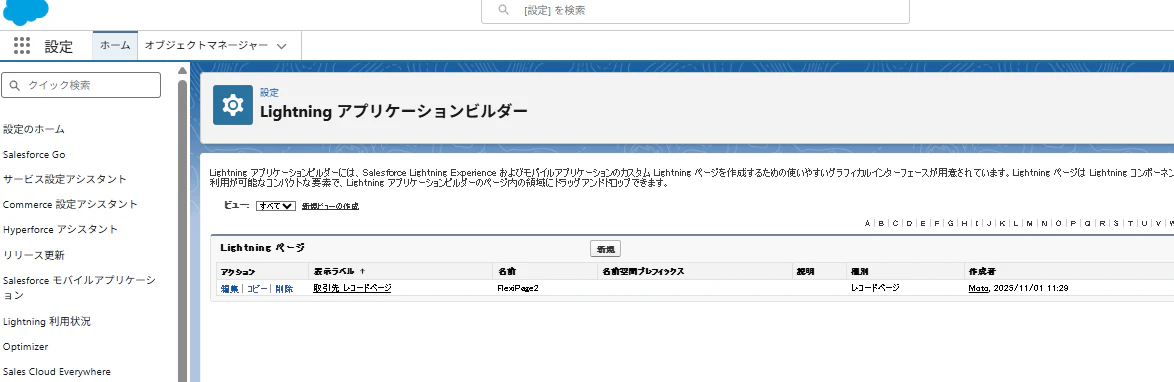The image size is (1174, 382).
Task: Sort by the 作成者 column header
Action: pyautogui.click(x=982, y=271)
